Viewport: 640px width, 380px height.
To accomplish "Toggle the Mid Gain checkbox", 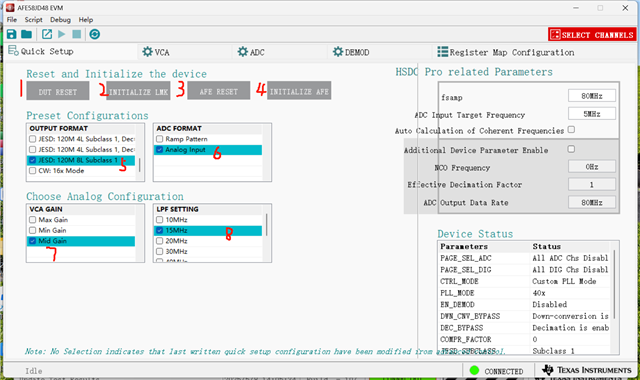I will (33, 241).
